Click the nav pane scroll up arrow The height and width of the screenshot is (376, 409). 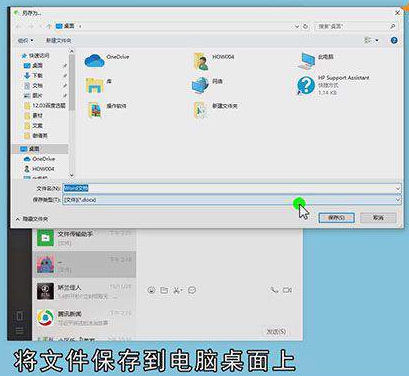click(72, 51)
